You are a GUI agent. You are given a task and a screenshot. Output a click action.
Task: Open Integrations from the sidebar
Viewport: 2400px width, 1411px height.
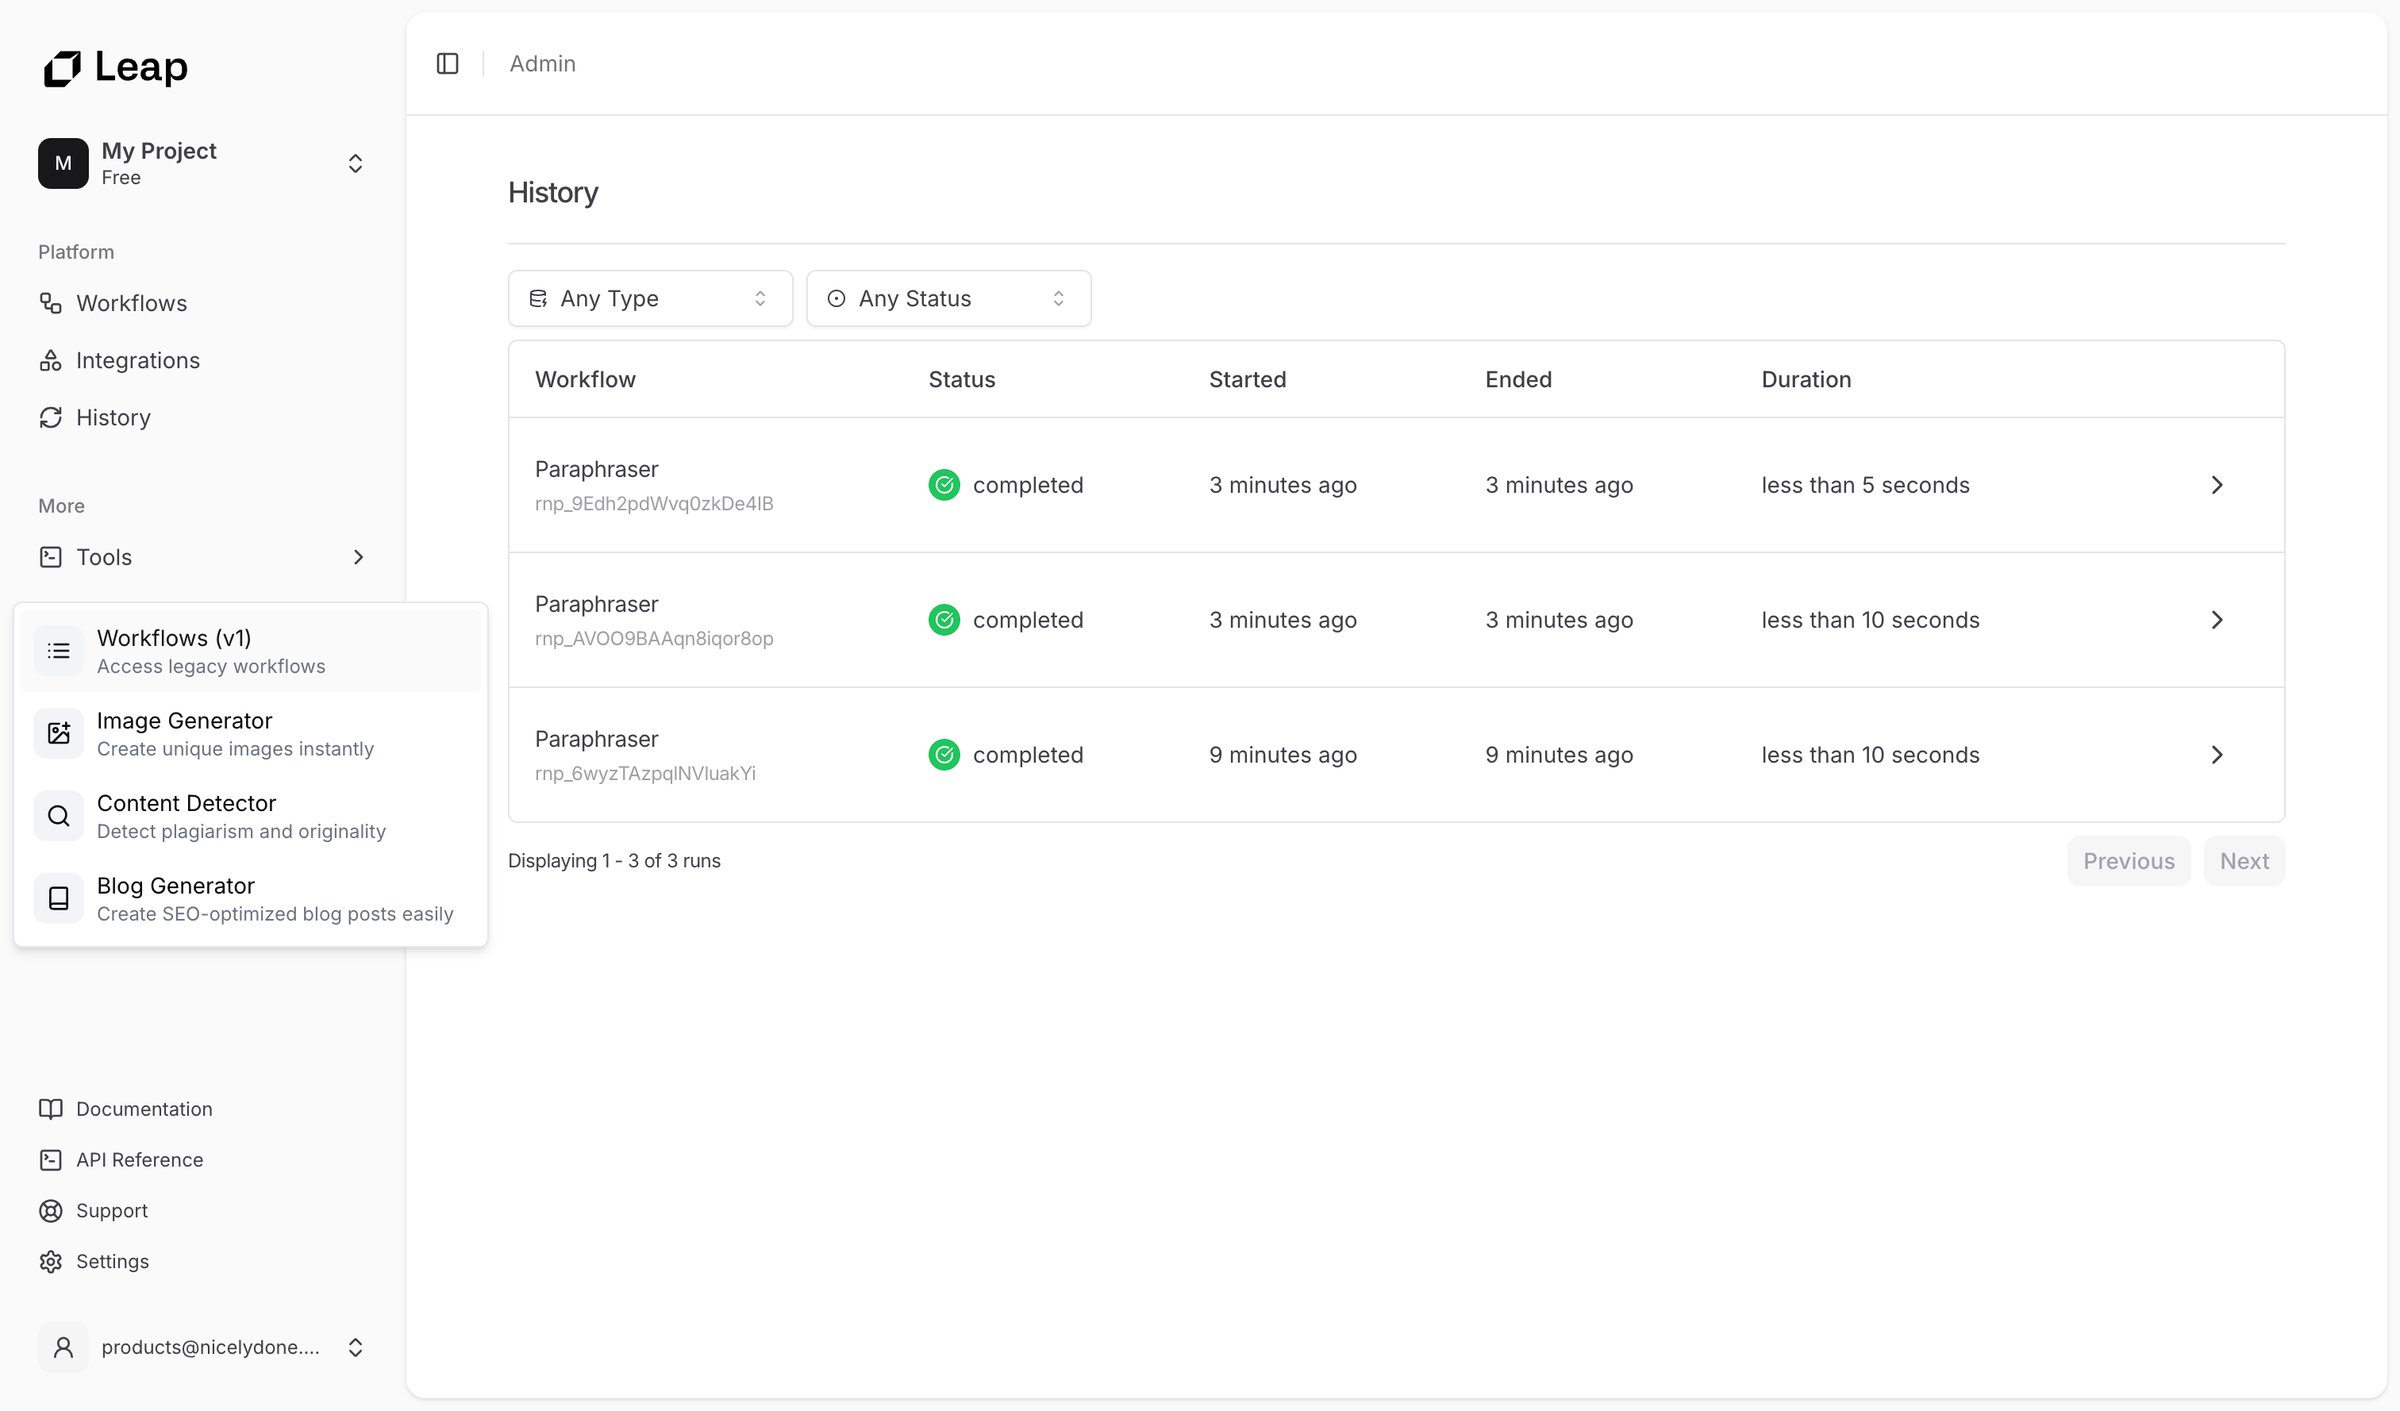tap(203, 360)
